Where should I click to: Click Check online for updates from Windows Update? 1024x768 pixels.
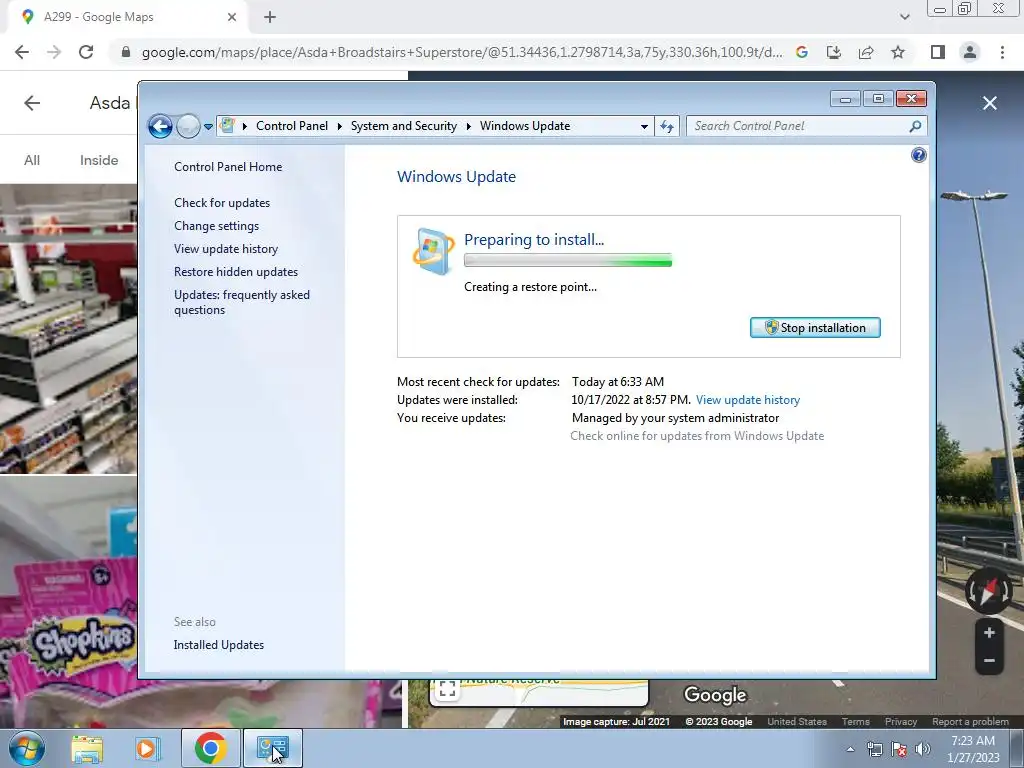[x=697, y=436]
